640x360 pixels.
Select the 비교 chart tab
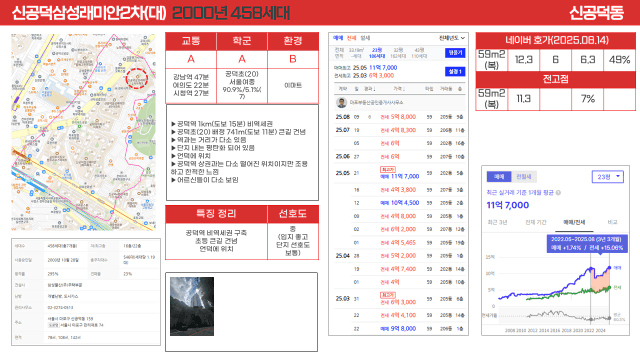point(612,222)
